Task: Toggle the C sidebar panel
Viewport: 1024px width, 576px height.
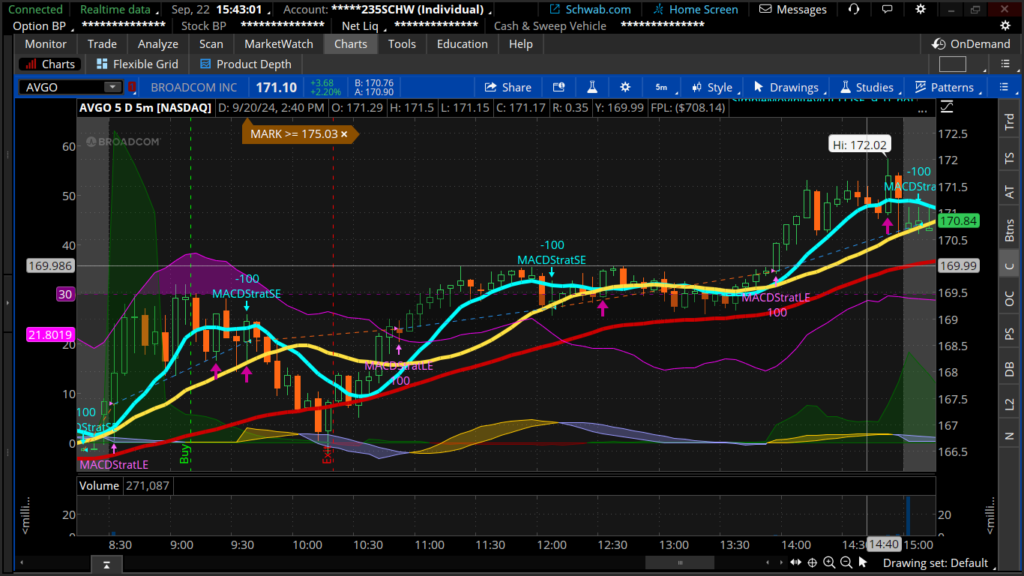Action: pos(1009,266)
